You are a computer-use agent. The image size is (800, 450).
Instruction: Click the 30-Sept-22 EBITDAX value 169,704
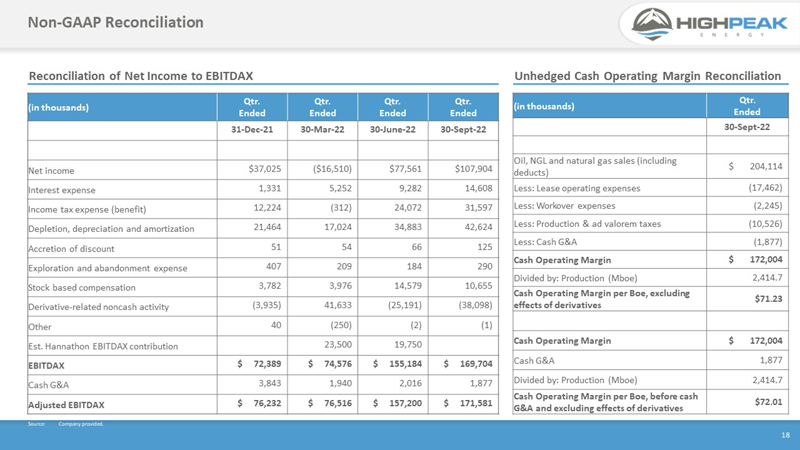pyautogui.click(x=468, y=364)
